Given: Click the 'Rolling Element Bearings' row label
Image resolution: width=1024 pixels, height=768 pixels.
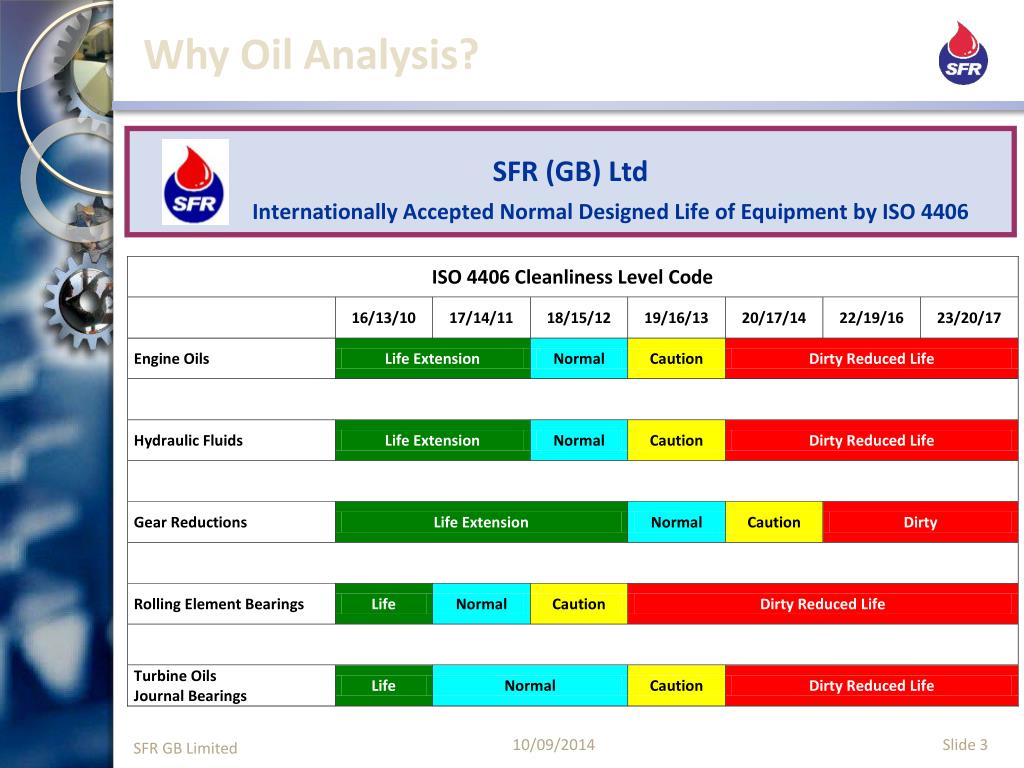Looking at the screenshot, I should pos(219,604).
